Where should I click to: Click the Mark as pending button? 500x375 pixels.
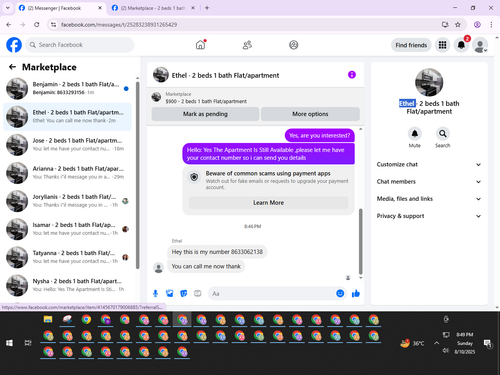tap(205, 114)
